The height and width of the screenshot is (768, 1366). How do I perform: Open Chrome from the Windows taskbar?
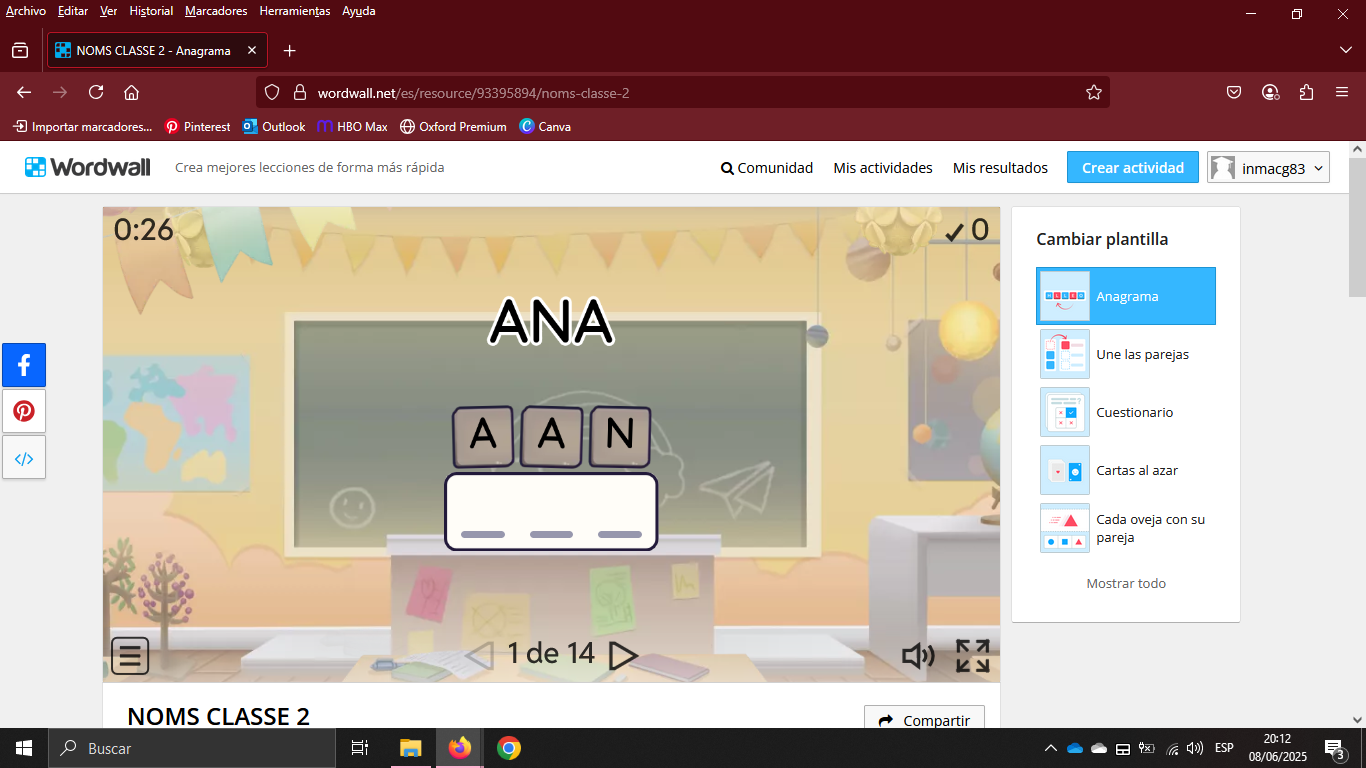point(509,748)
